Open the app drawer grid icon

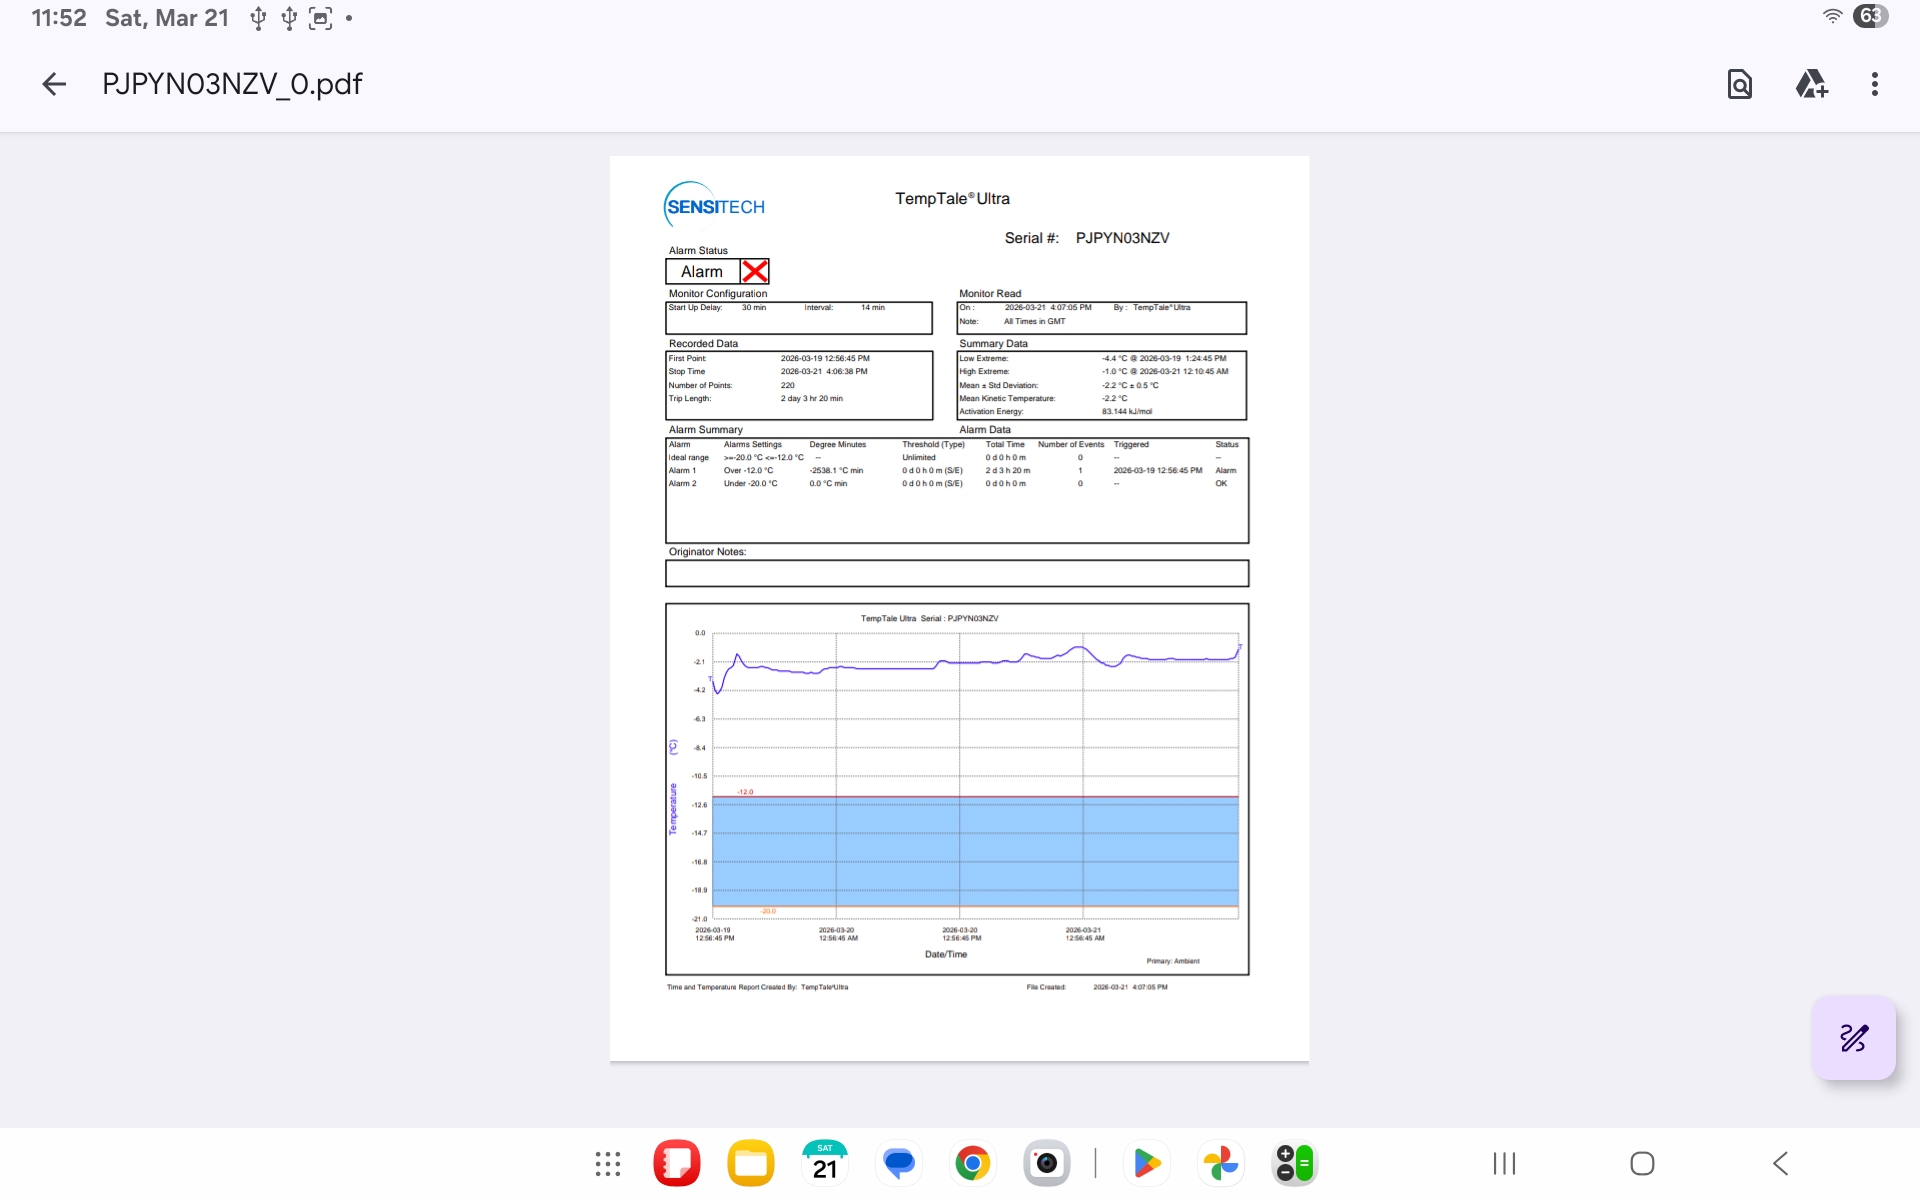607,1163
